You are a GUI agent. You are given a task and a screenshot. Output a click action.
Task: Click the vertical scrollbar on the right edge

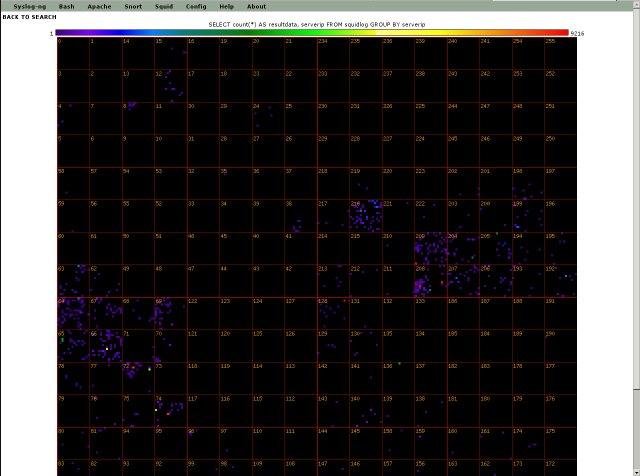click(635, 240)
